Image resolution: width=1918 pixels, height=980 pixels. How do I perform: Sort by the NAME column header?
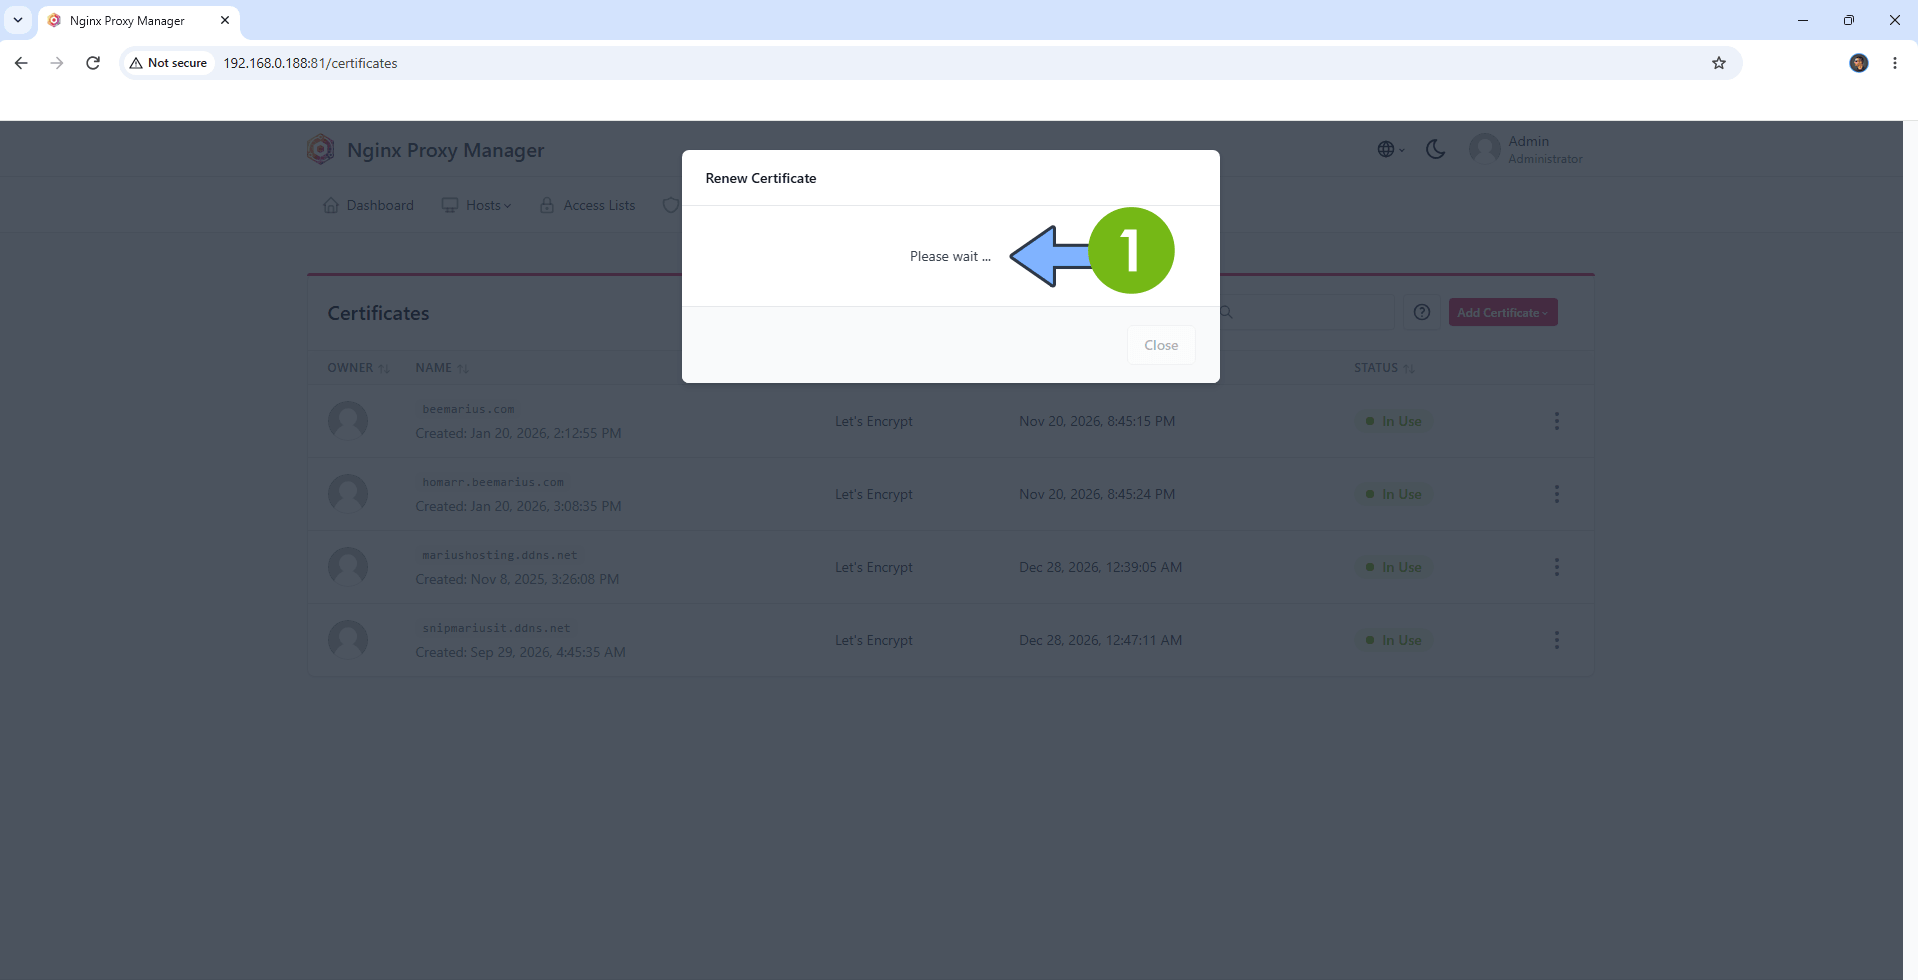click(x=442, y=368)
